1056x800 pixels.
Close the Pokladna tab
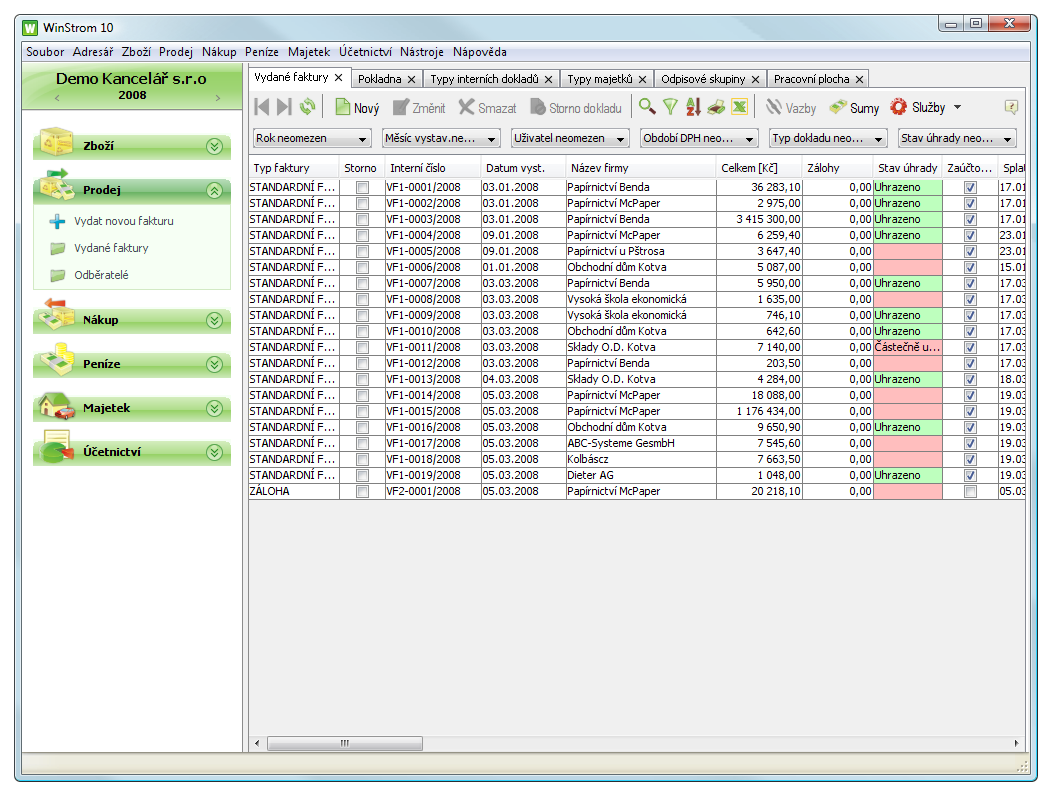(411, 79)
